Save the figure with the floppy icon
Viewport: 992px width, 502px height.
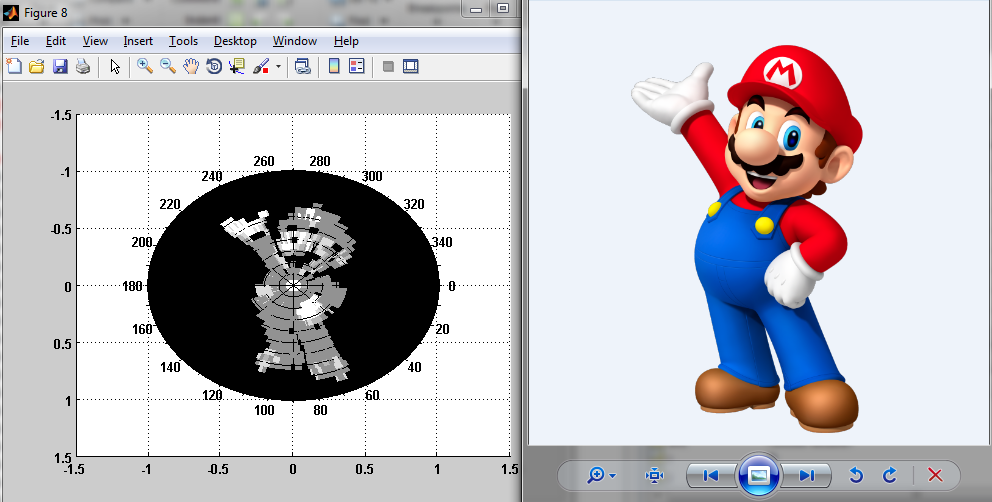[60, 66]
